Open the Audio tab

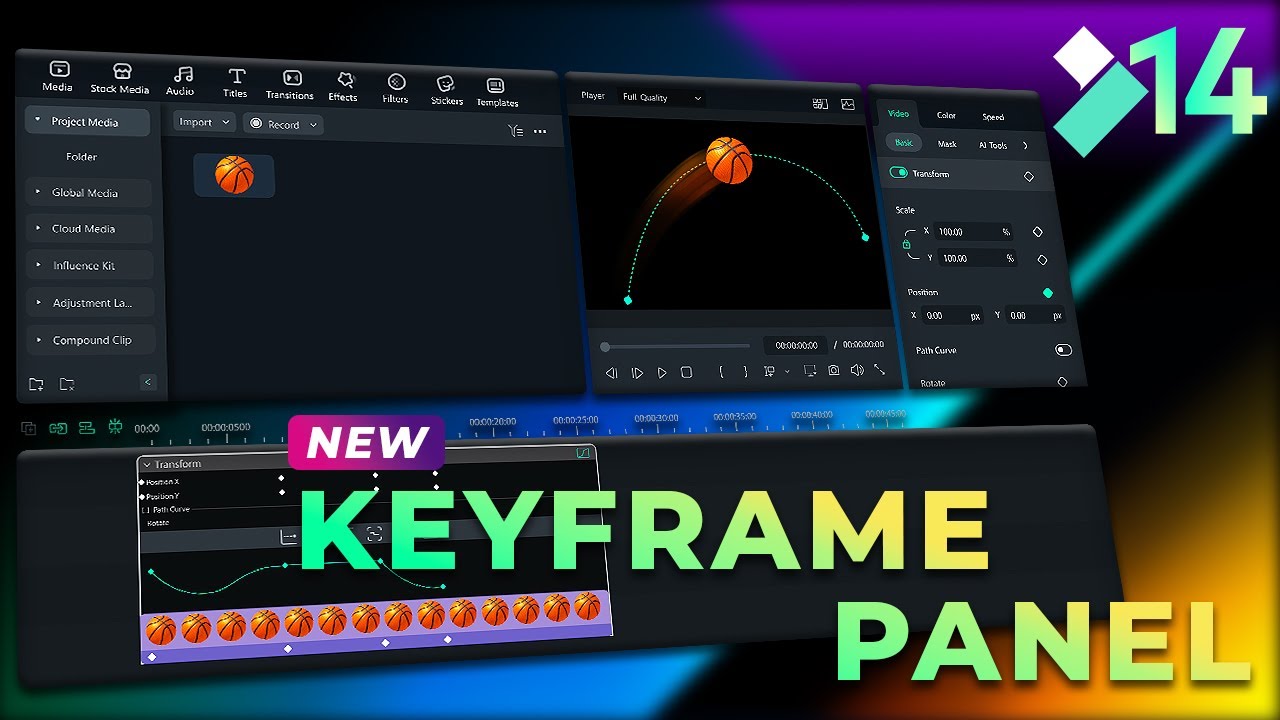181,81
